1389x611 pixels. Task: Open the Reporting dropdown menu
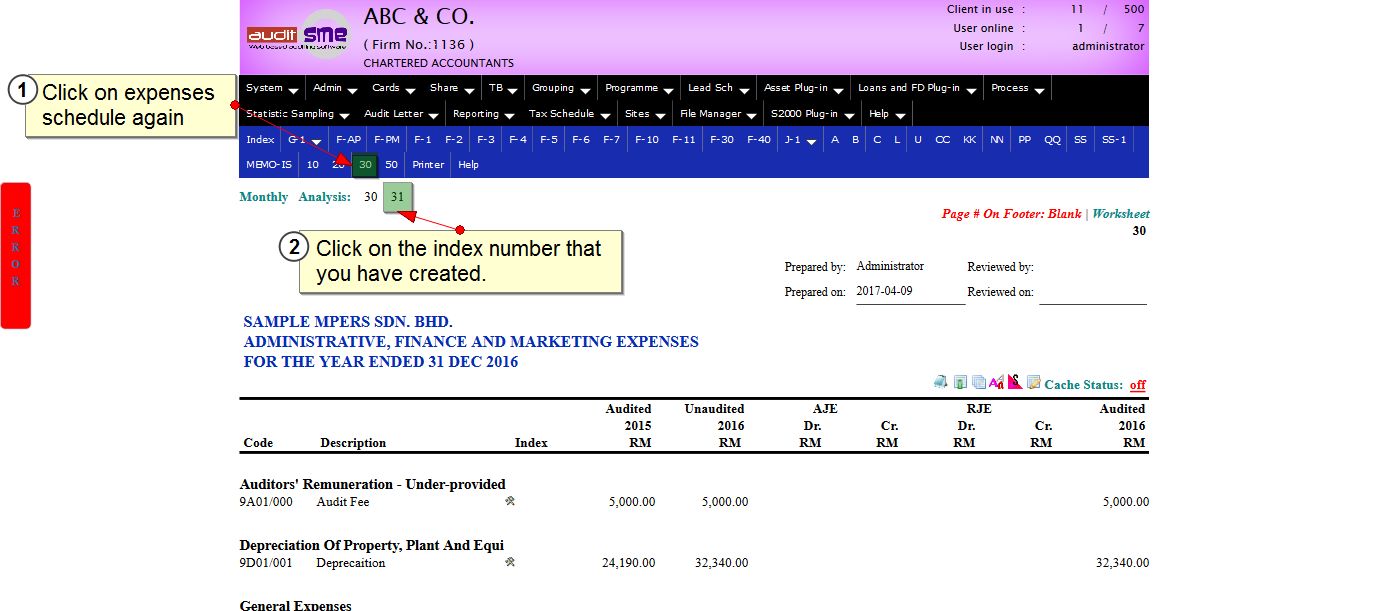[x=483, y=114]
